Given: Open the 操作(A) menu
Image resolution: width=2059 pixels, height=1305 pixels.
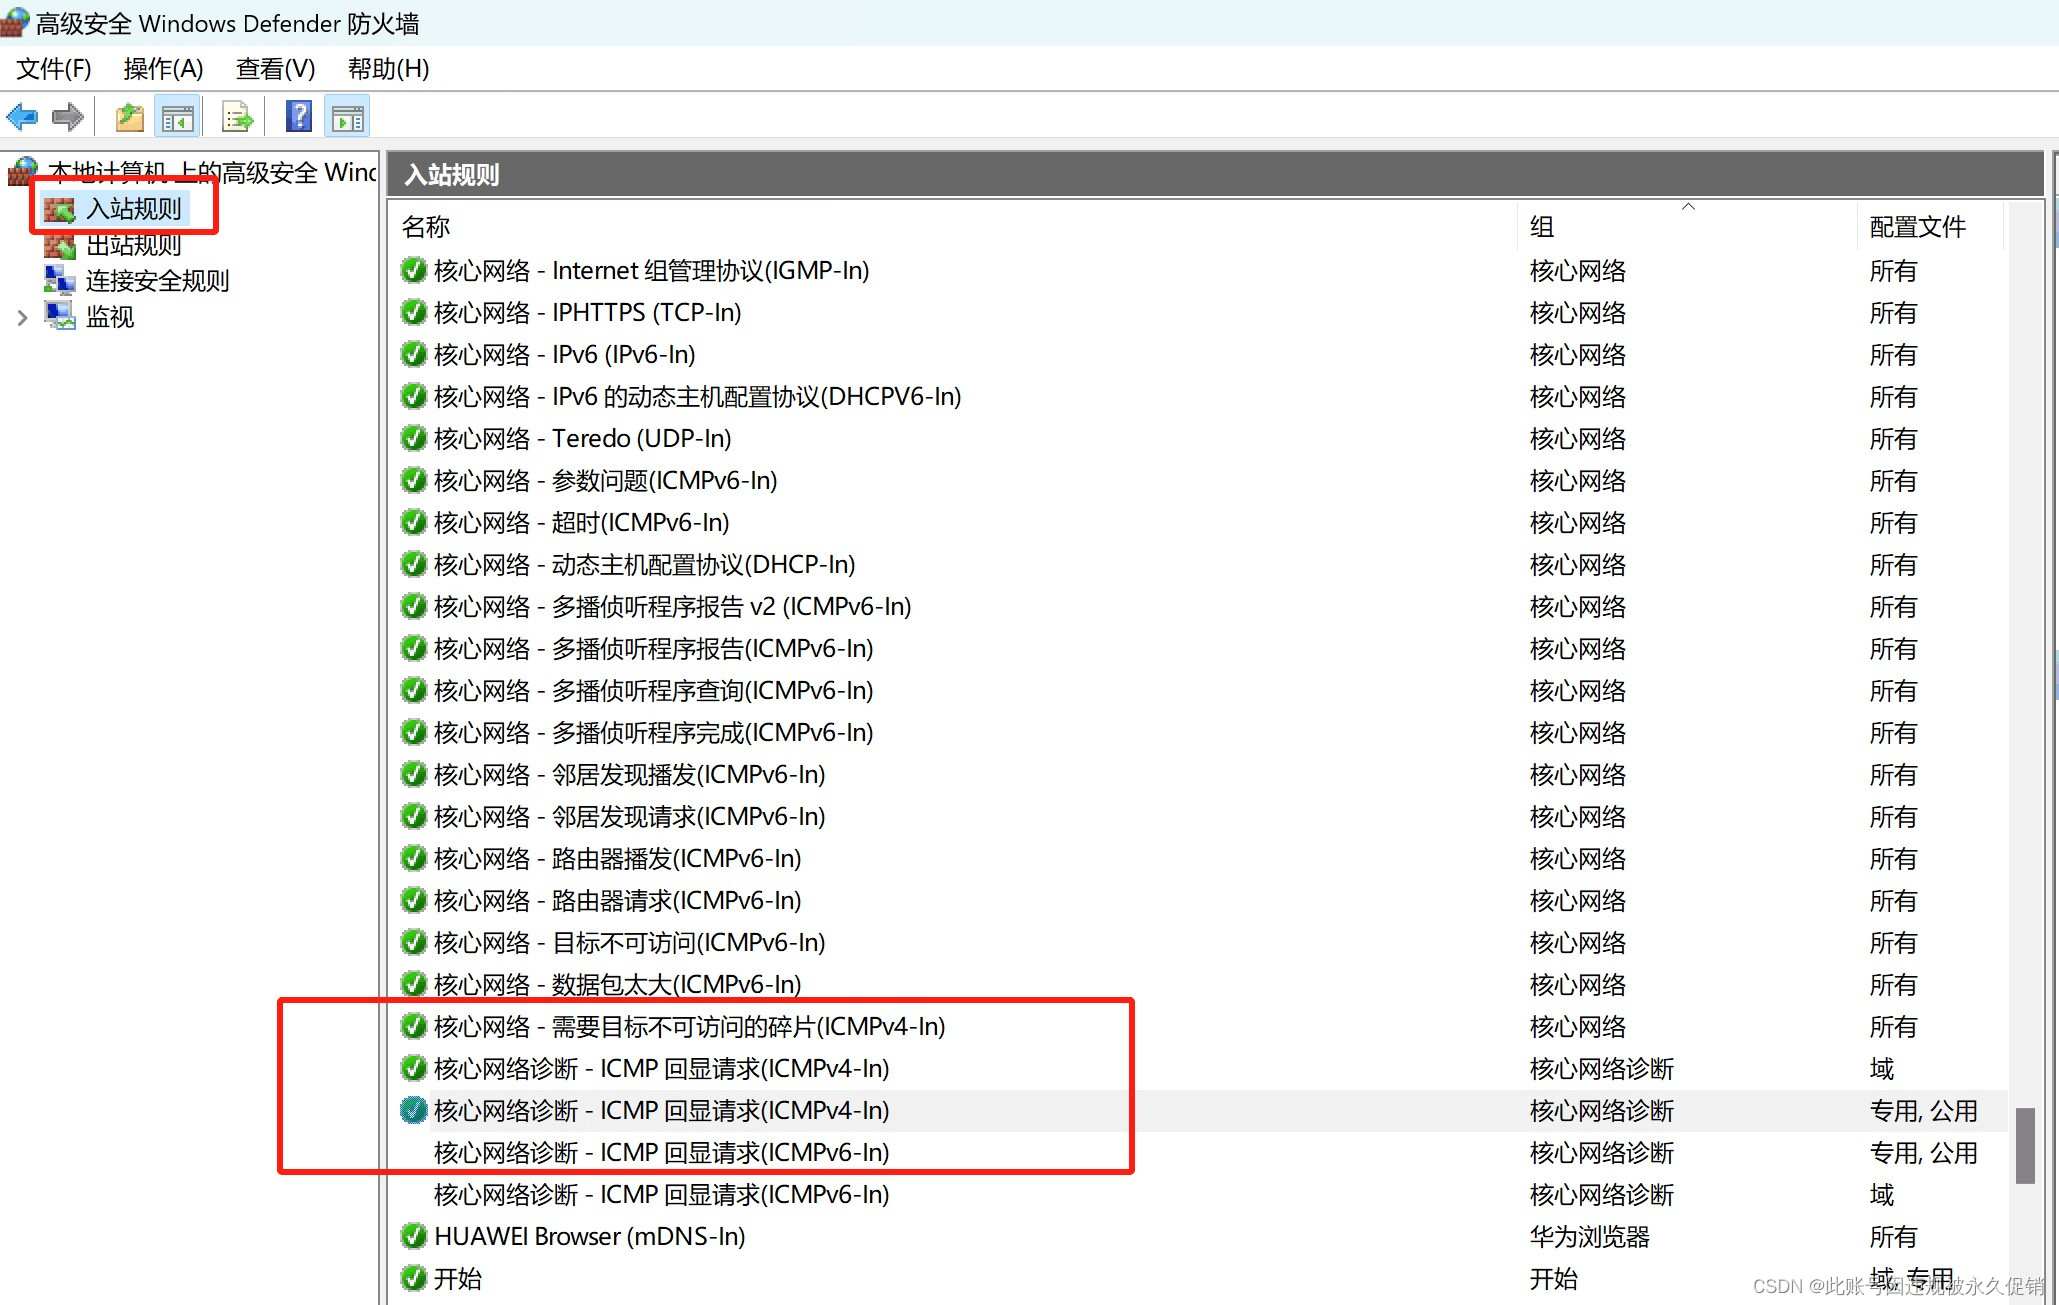Looking at the screenshot, I should click(163, 69).
